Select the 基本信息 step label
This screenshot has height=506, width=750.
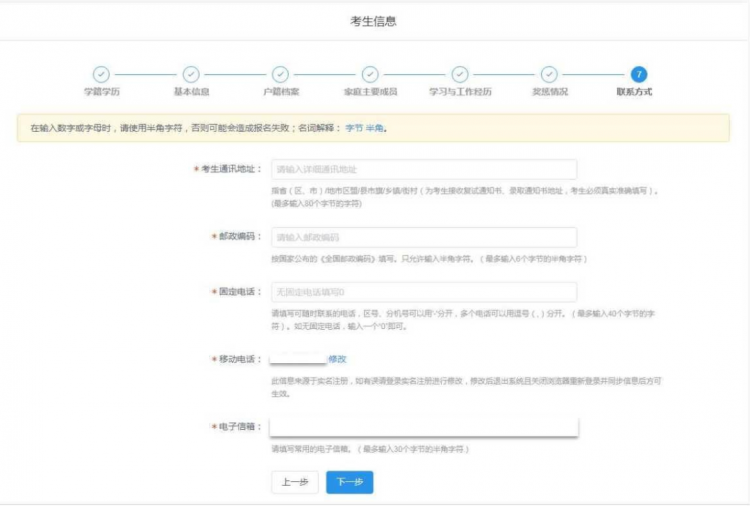pos(191,92)
